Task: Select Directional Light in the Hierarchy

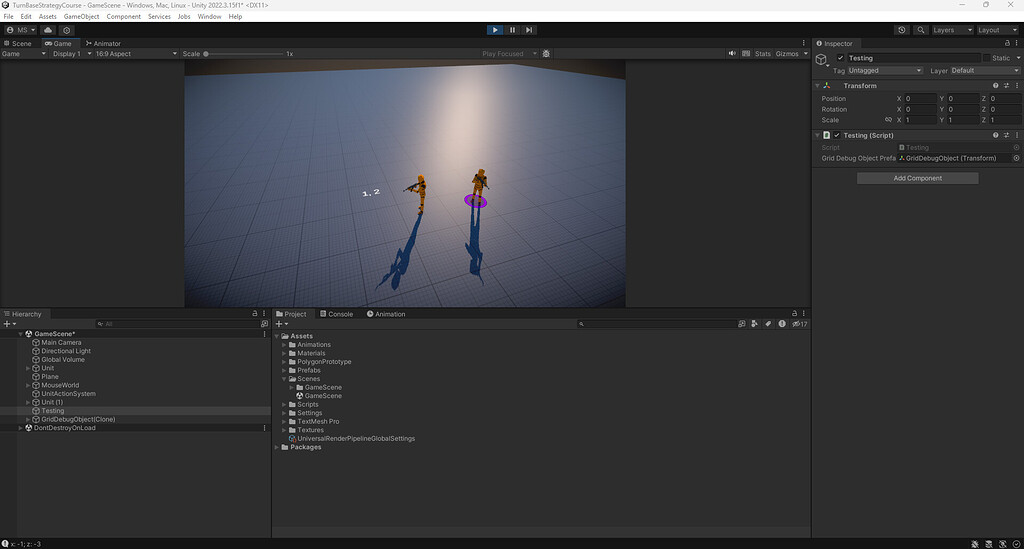Action: point(66,351)
